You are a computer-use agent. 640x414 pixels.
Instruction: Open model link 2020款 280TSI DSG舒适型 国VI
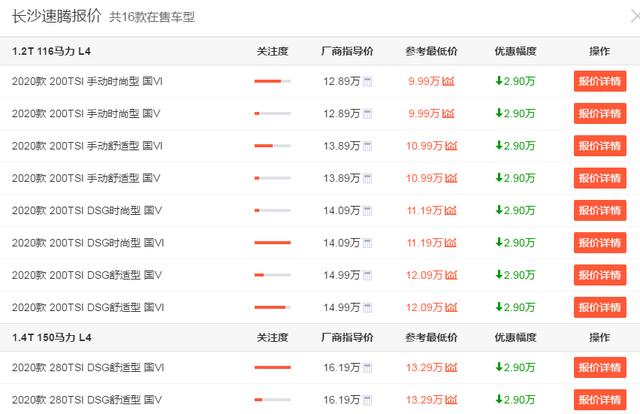88,367
